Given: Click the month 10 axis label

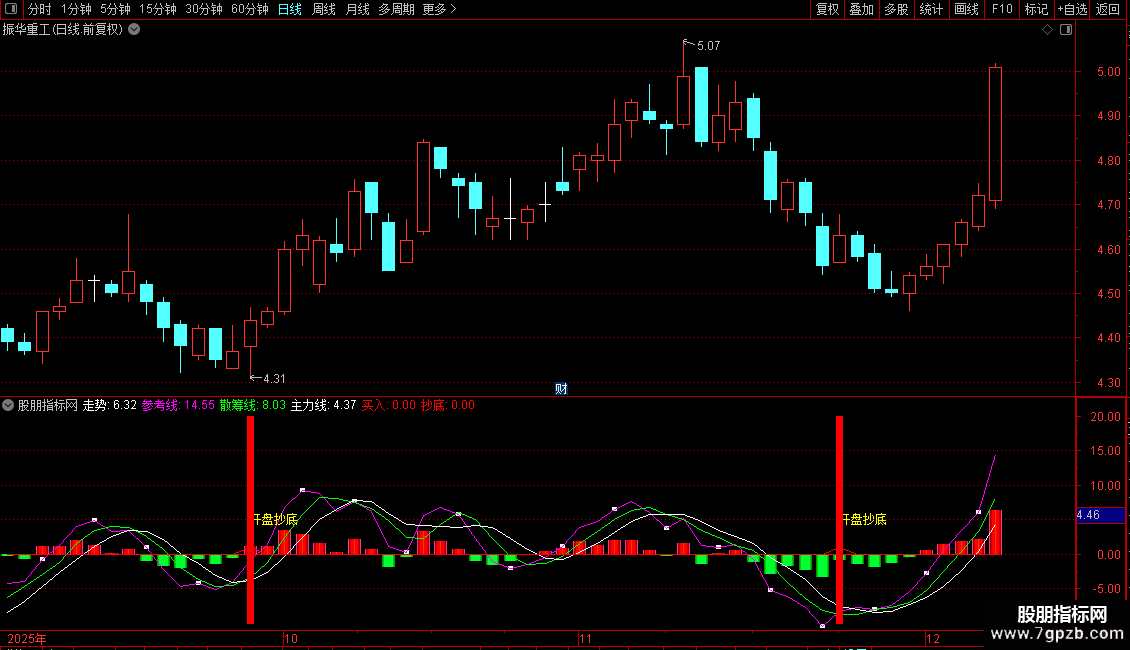Looking at the screenshot, I should coord(290,639).
